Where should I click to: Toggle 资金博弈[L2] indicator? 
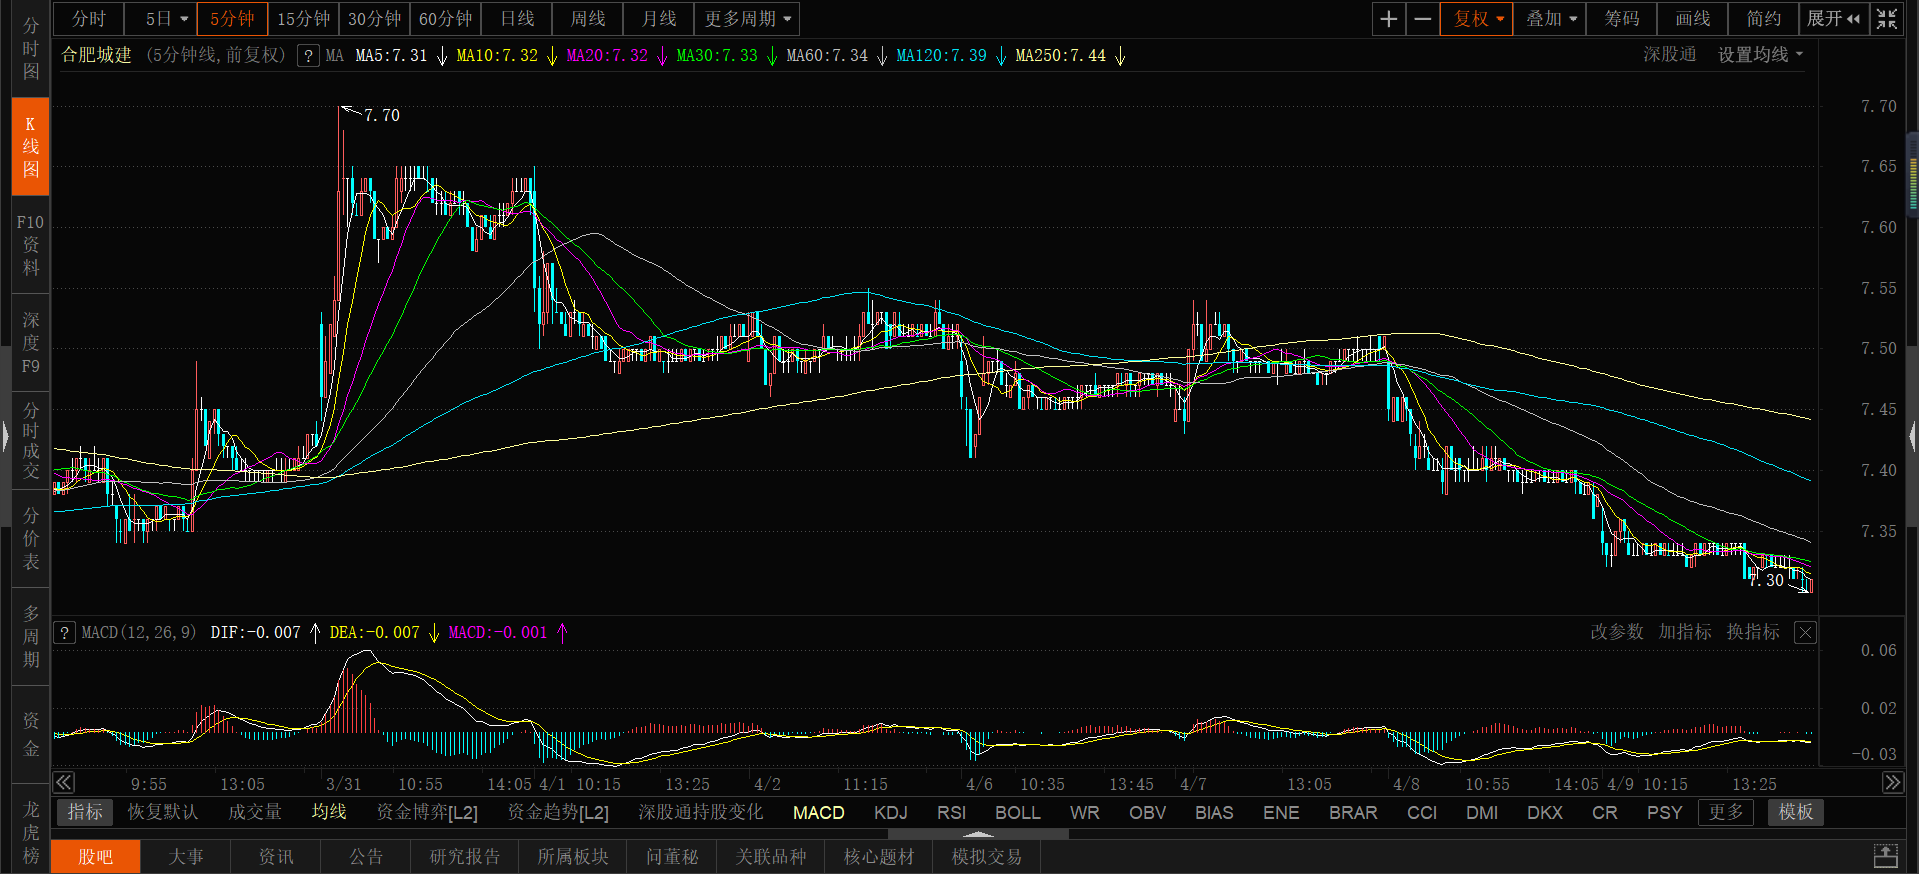[x=427, y=812]
